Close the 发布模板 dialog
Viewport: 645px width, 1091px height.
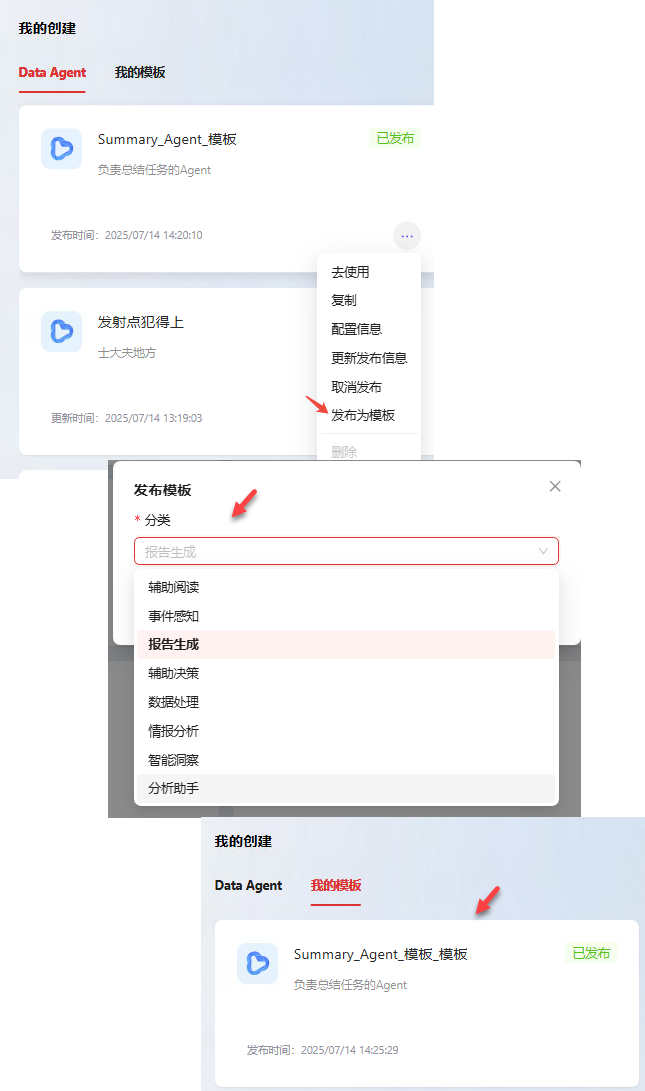555,486
